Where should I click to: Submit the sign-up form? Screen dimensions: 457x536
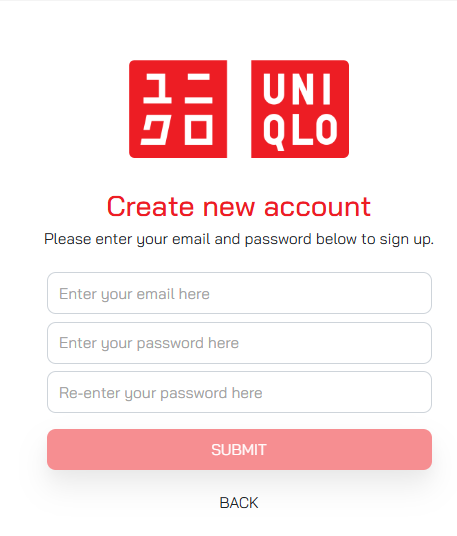point(239,450)
